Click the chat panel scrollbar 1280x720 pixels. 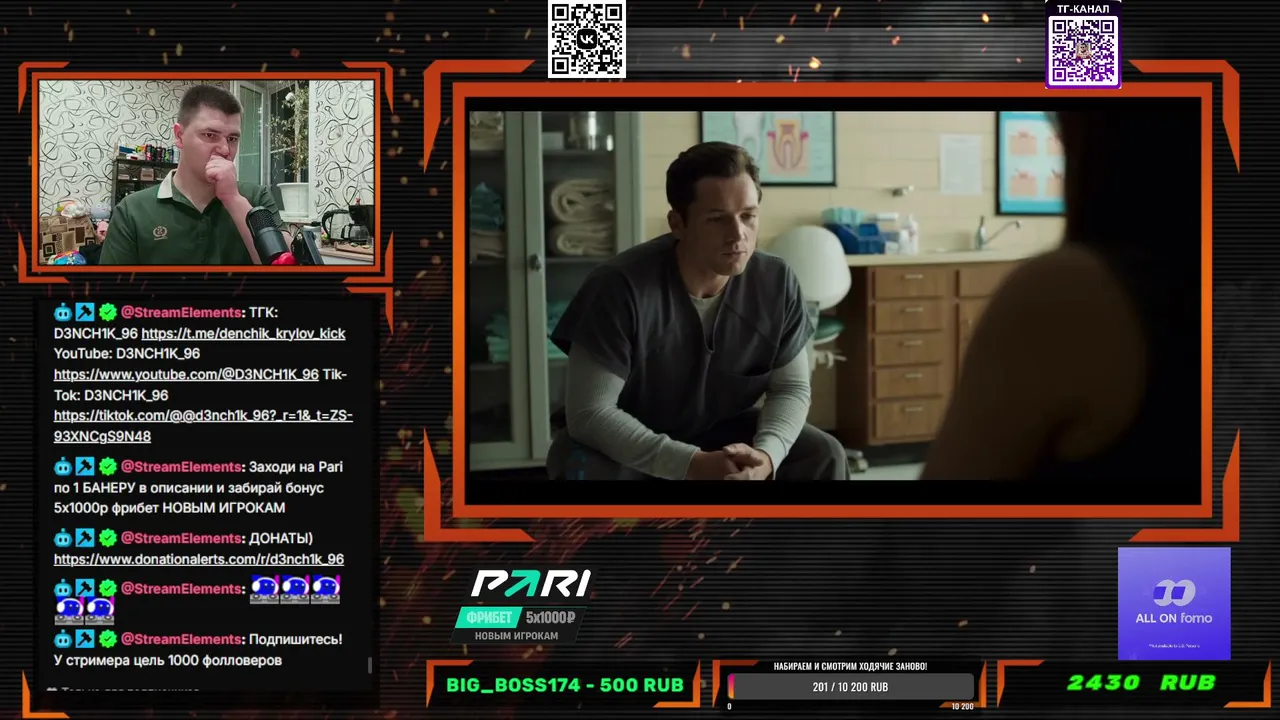pos(370,665)
